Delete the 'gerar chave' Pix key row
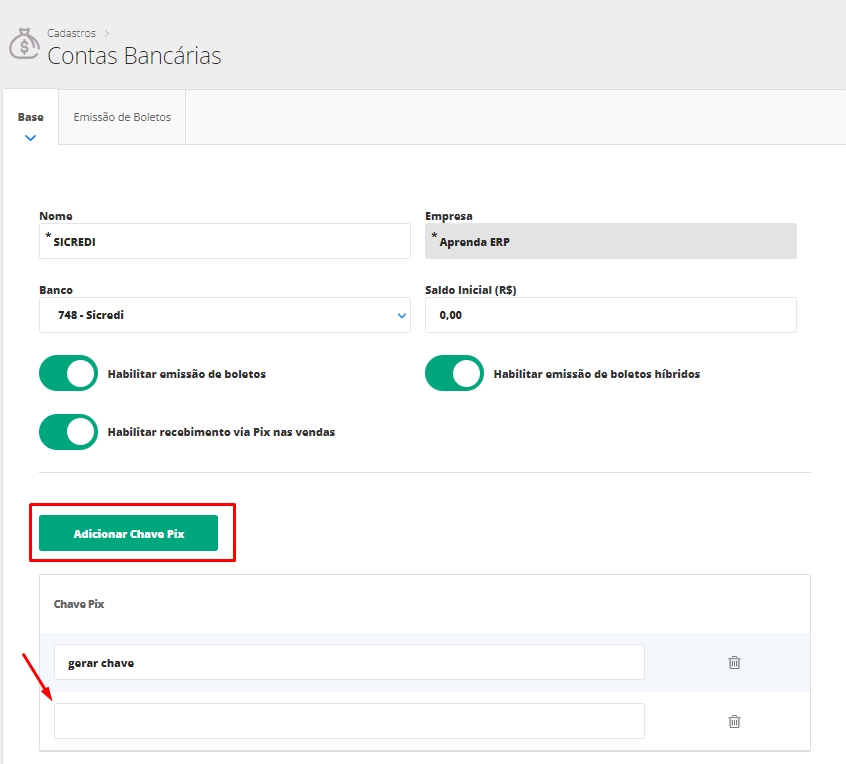 (734, 662)
